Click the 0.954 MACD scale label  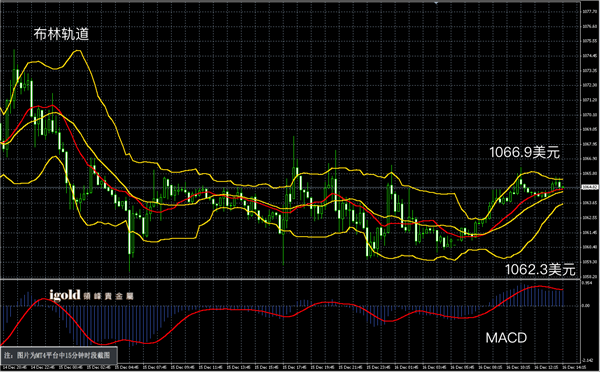(x=586, y=283)
